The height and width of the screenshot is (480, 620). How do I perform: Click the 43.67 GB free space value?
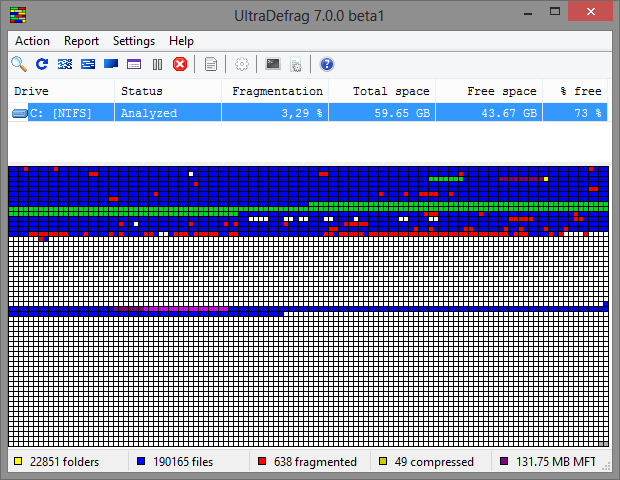509,113
